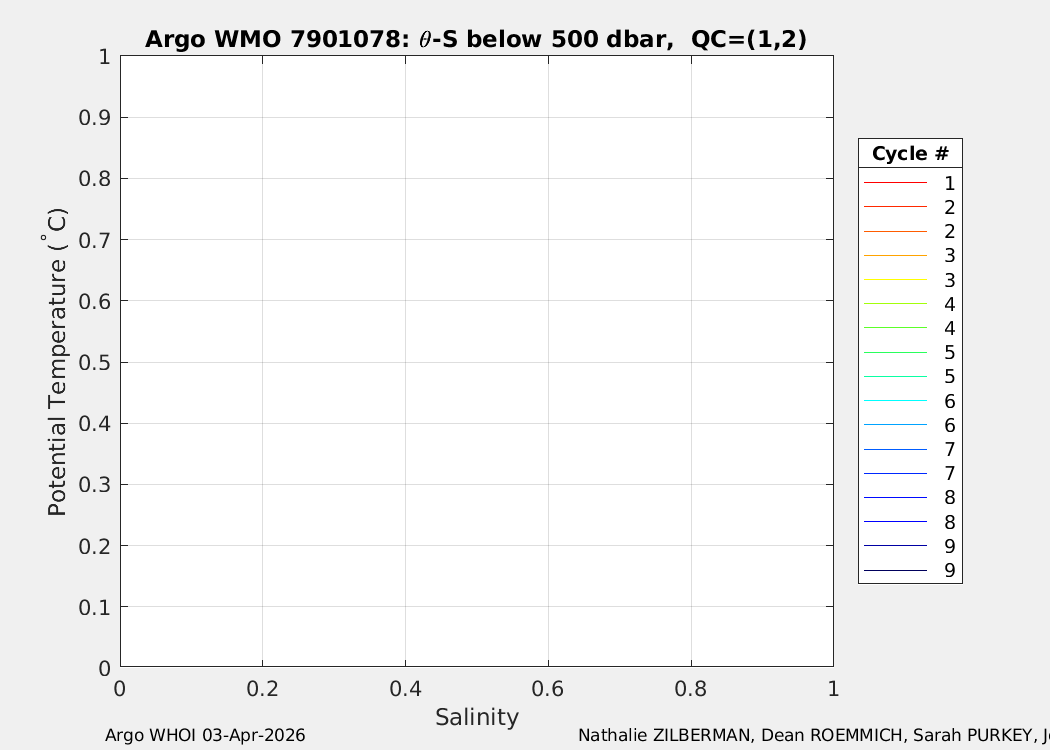Click the 'Cycle #' legend title
1050x750 pixels.
pyautogui.click(x=910, y=154)
